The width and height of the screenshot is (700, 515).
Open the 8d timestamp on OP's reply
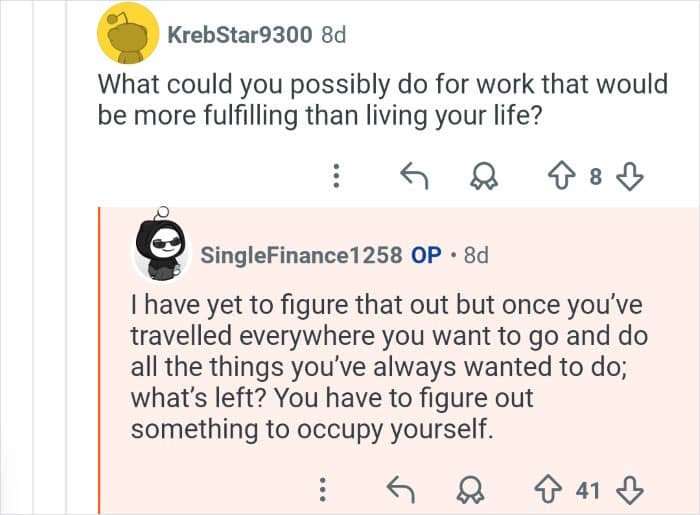tap(477, 255)
